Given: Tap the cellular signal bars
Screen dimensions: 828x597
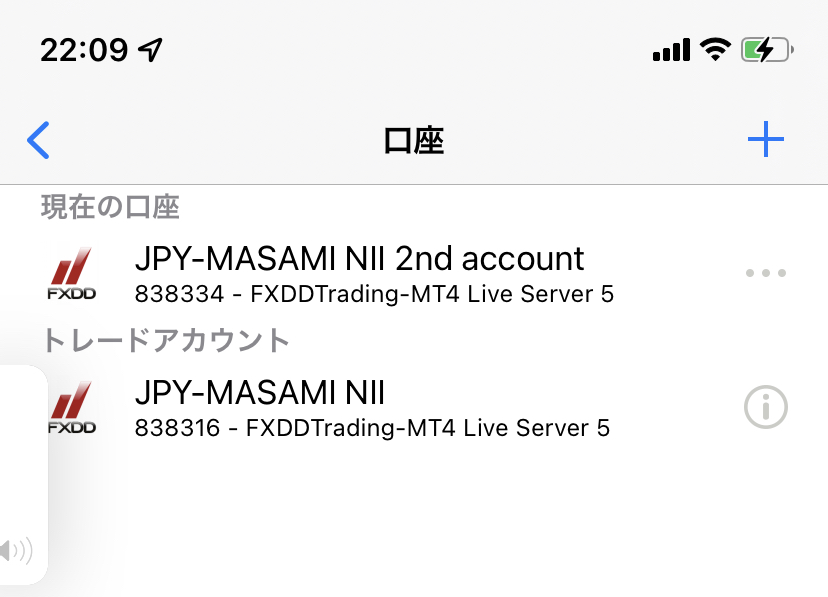Looking at the screenshot, I should coord(671,50).
